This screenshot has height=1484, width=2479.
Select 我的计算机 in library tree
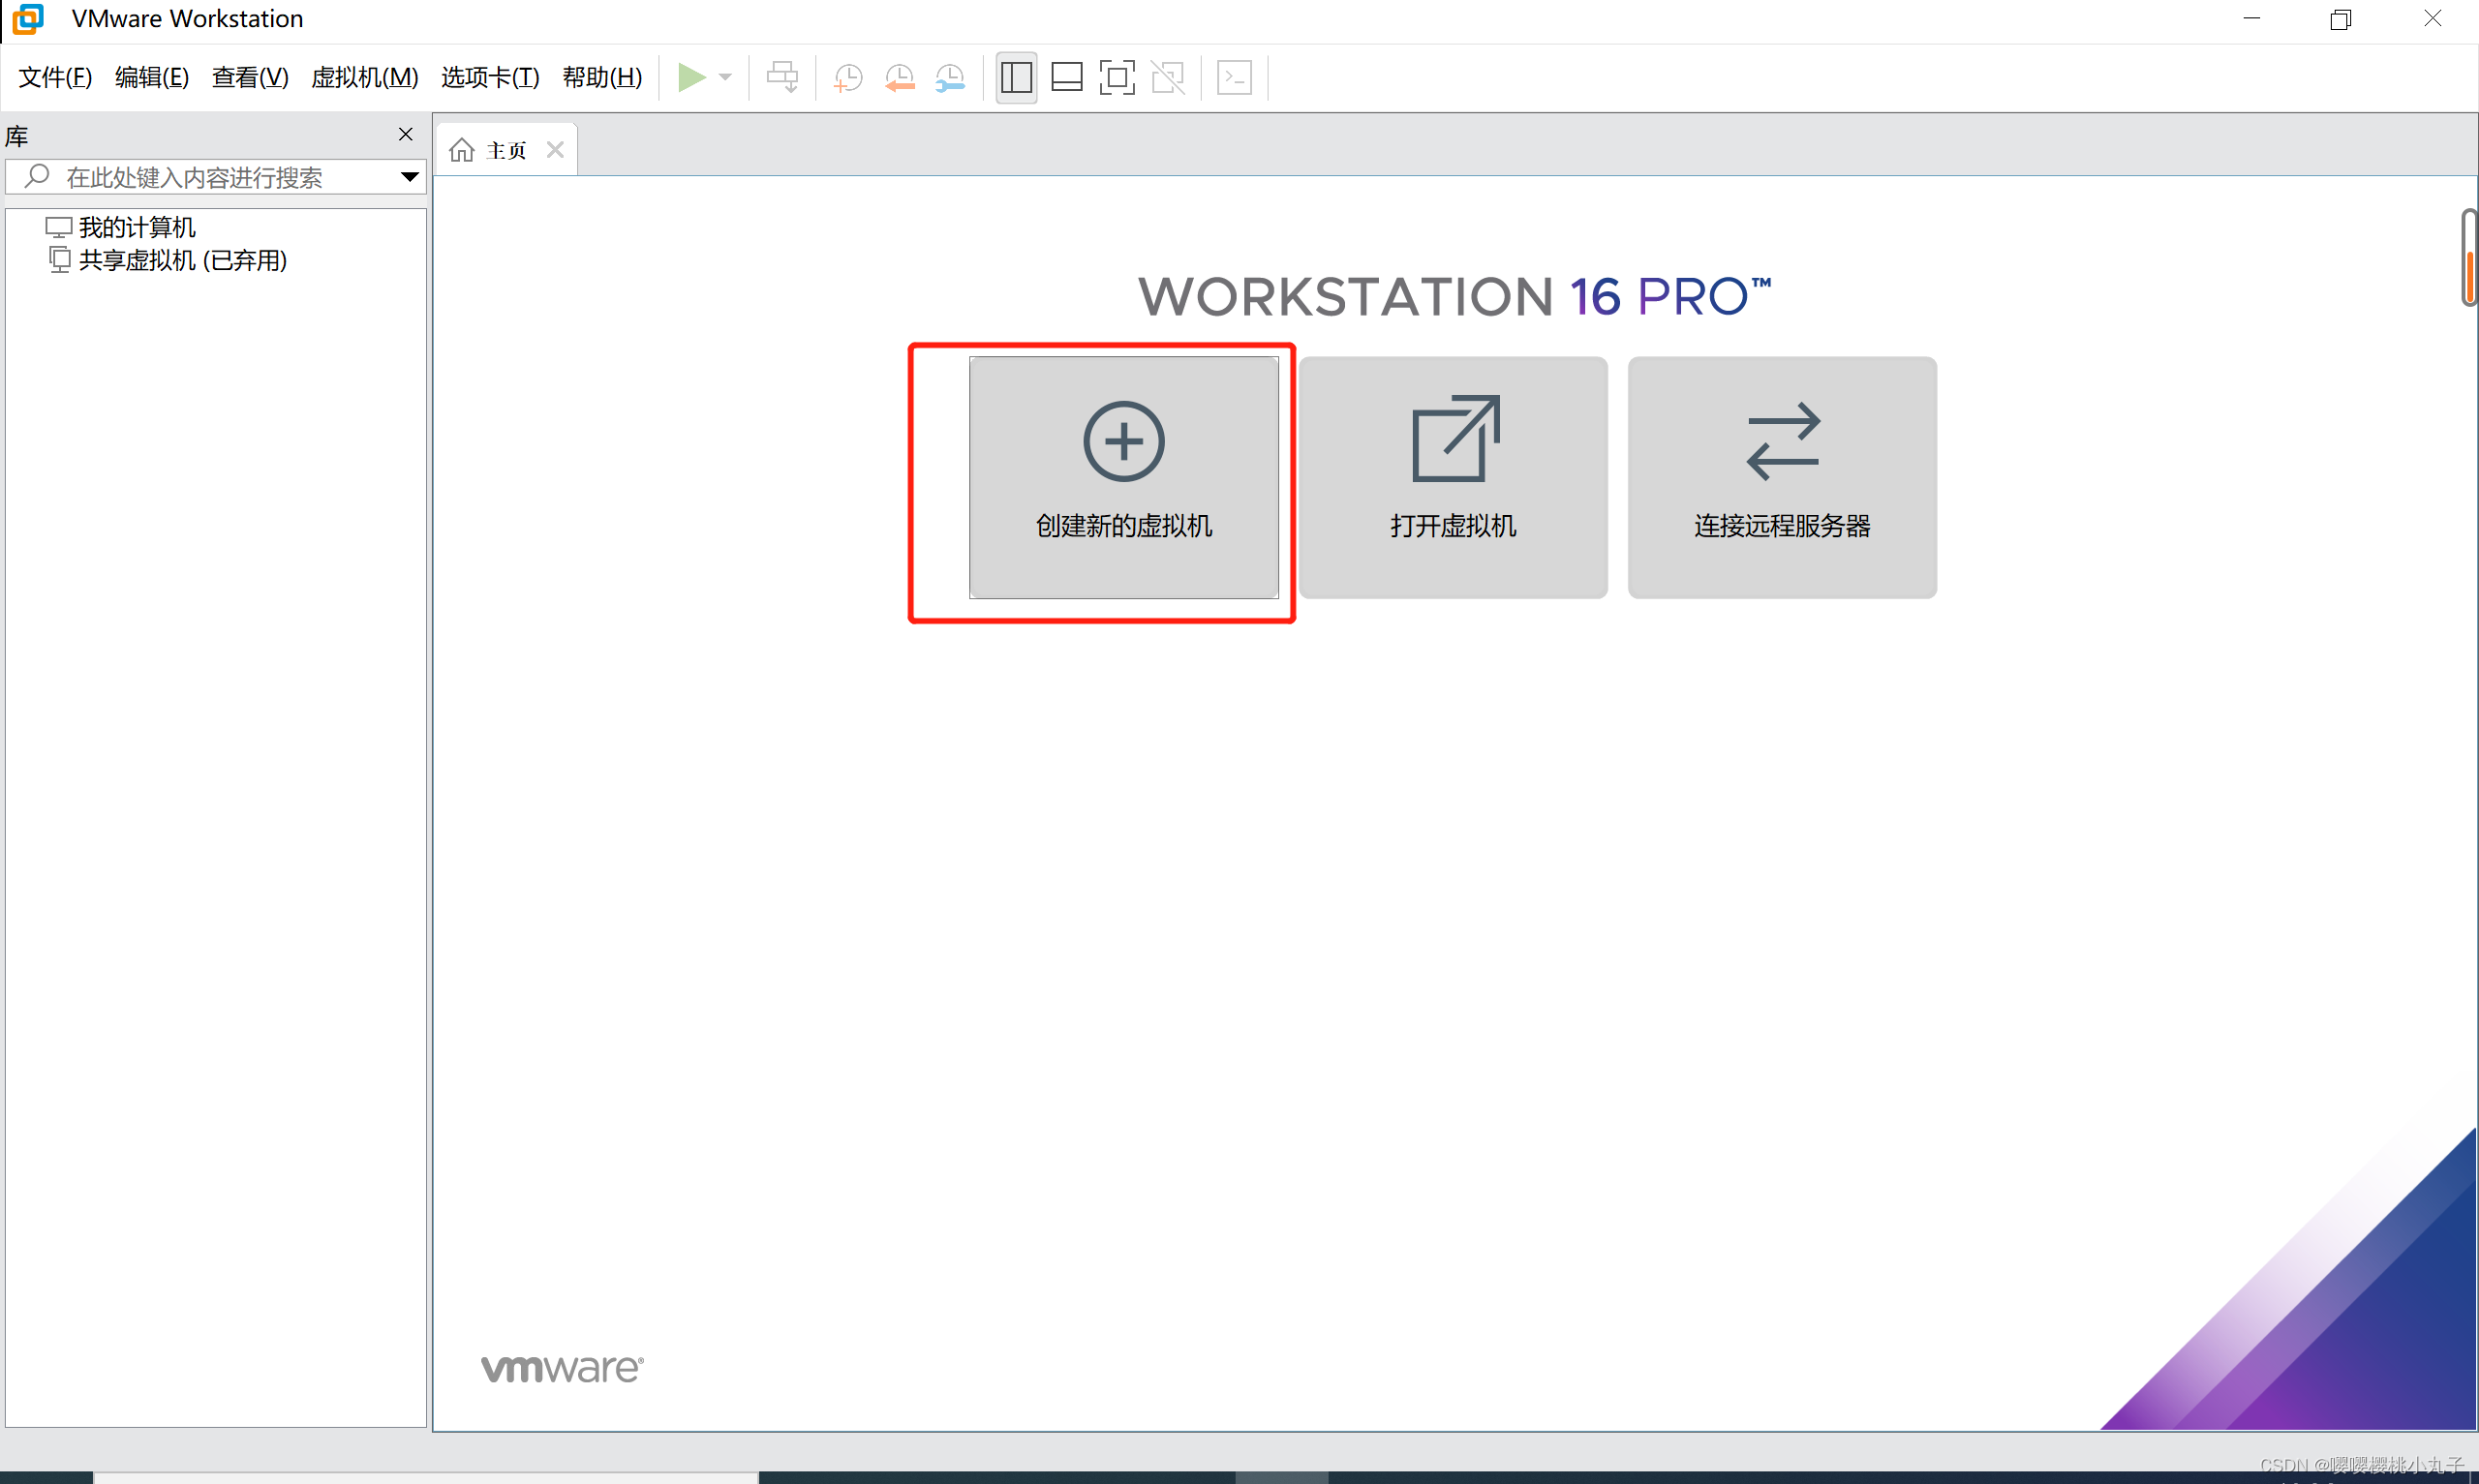[x=121, y=227]
